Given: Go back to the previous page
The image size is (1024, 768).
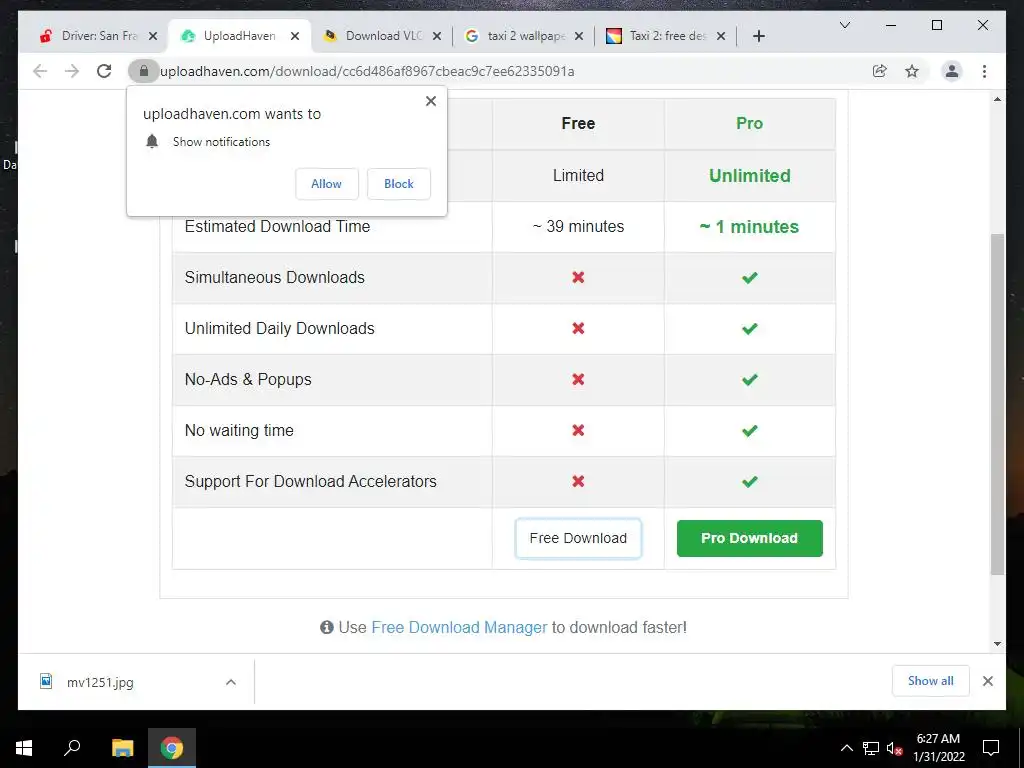Looking at the screenshot, I should tap(40, 71).
